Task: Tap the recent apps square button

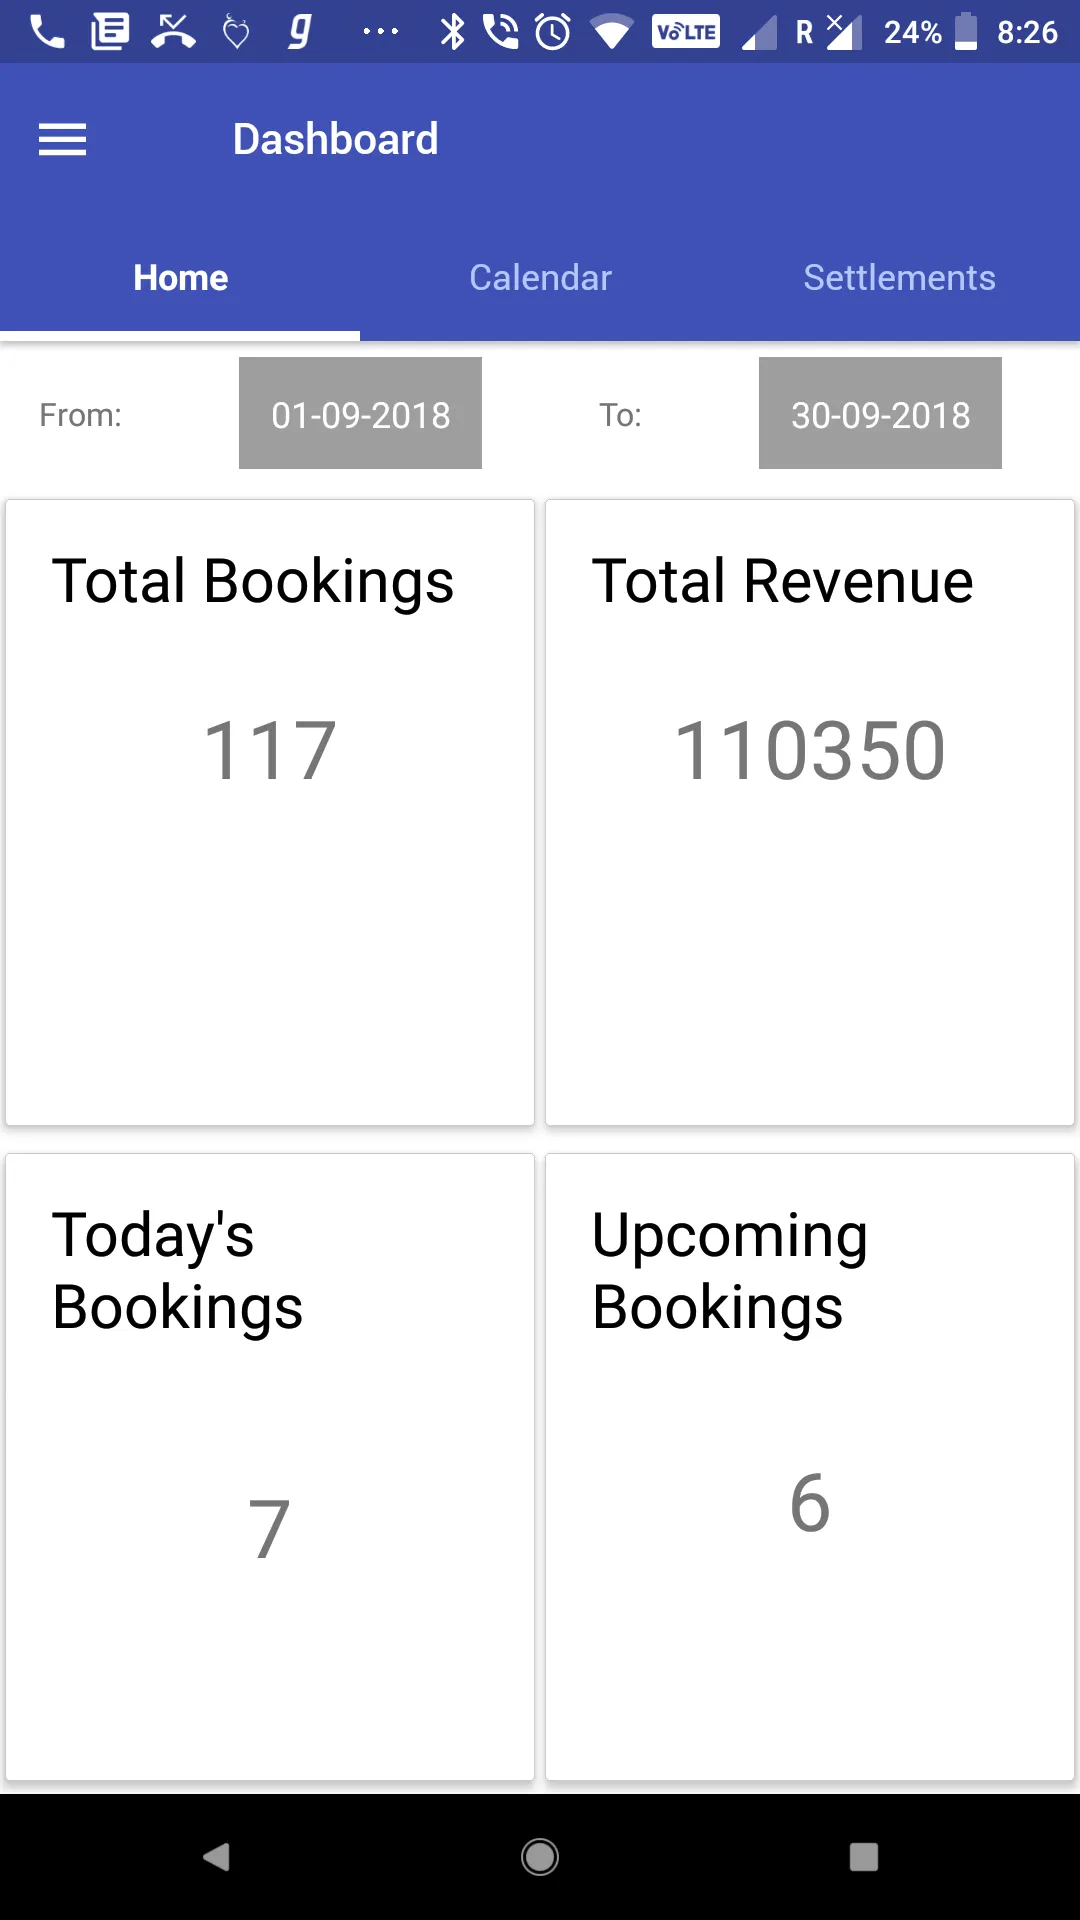Action: click(x=864, y=1857)
